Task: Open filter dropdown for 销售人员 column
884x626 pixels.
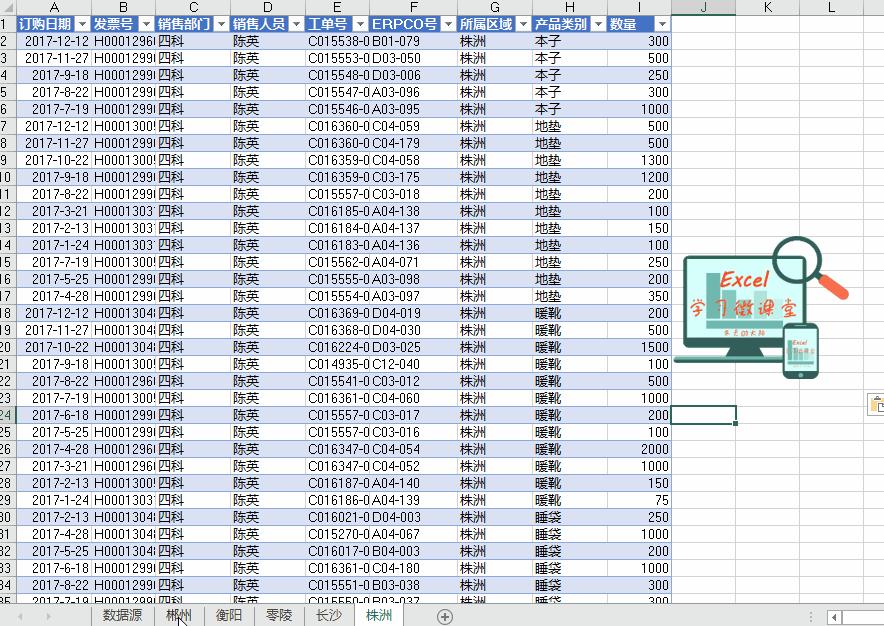Action: pos(297,24)
